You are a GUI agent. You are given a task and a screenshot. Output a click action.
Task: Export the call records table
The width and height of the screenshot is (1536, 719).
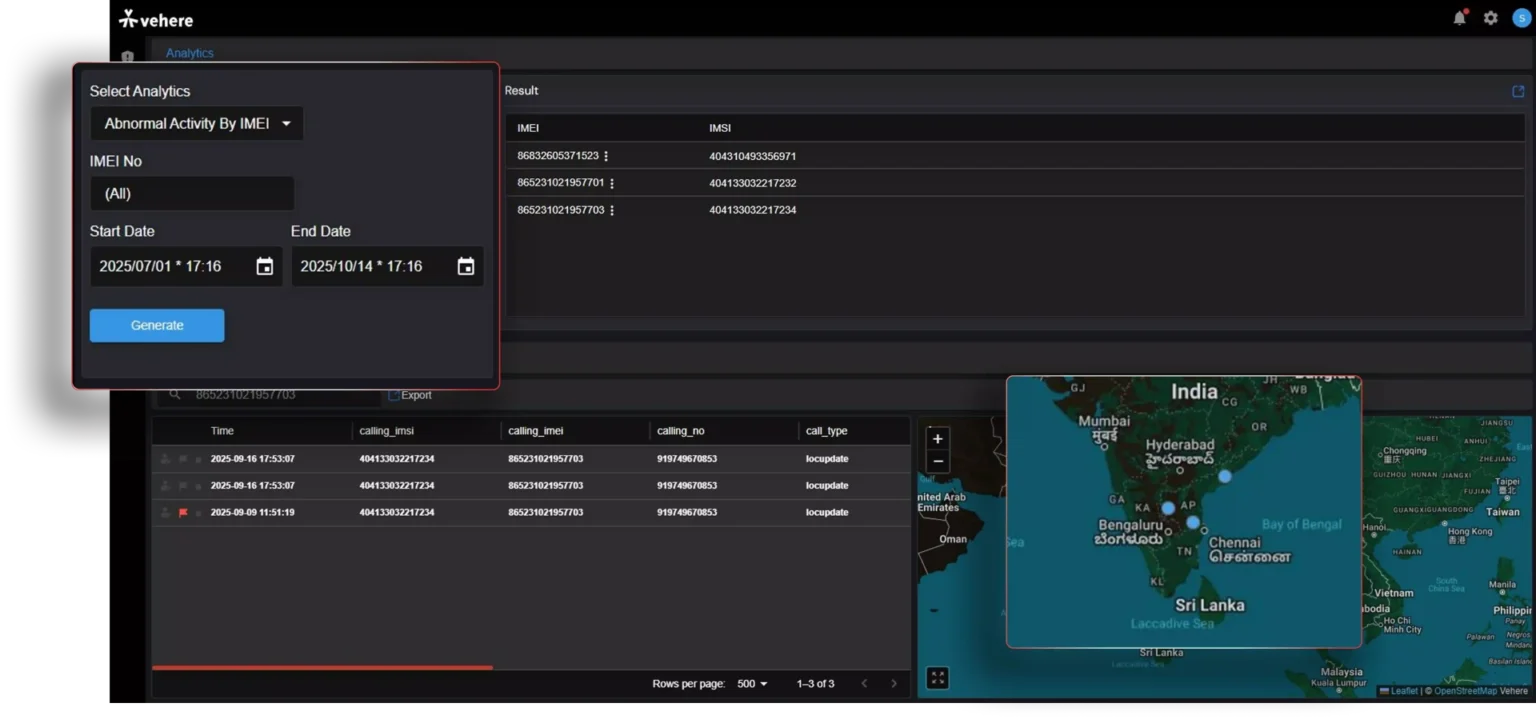410,395
